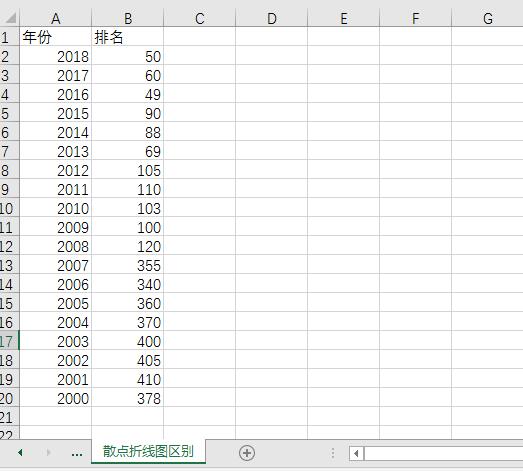Select the cell with value 378
Viewport: 523px width, 471px height.
[127, 397]
